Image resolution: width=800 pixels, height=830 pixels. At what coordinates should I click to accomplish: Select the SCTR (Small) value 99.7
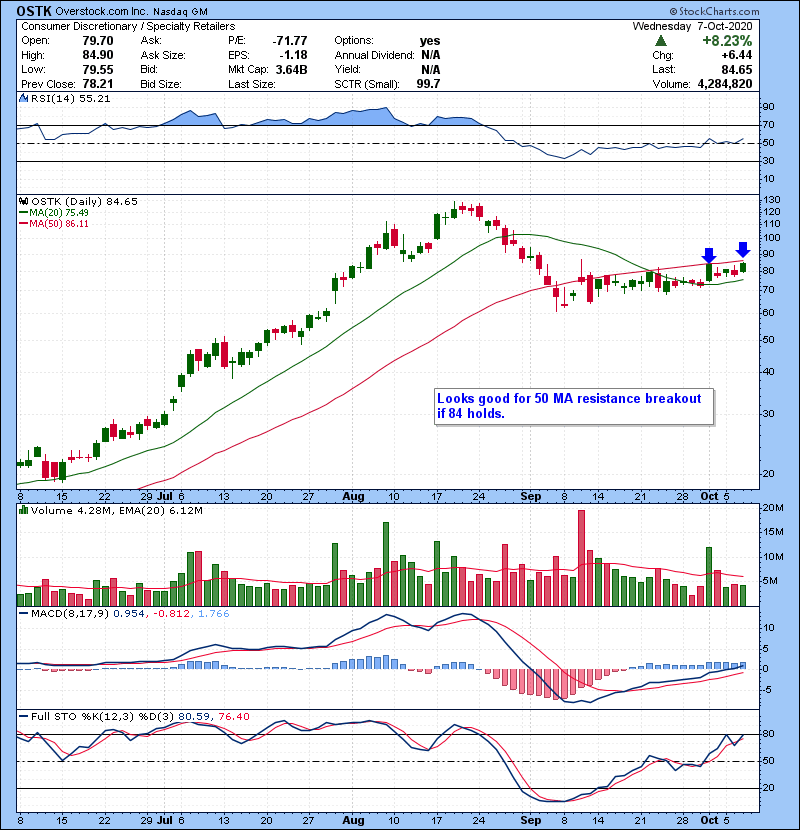point(428,84)
